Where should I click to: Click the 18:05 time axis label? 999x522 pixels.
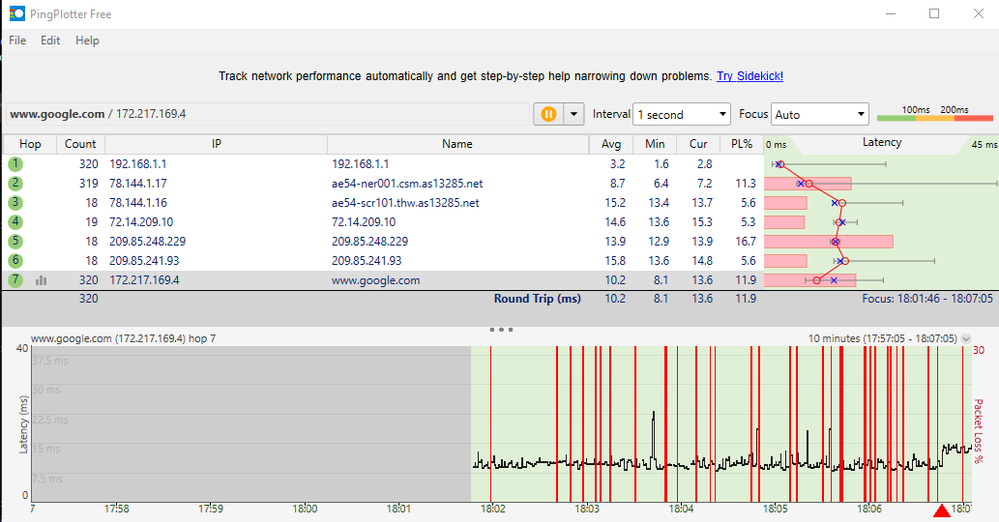(x=775, y=509)
